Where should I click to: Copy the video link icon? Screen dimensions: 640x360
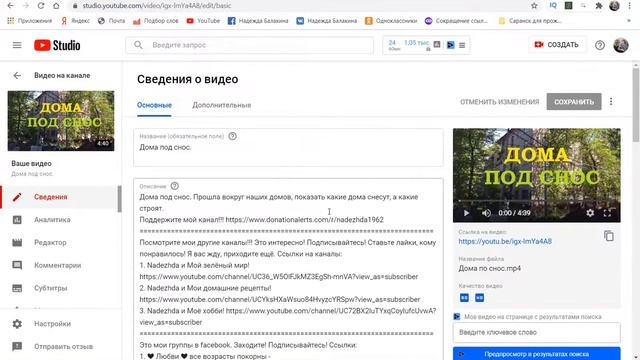(x=609, y=236)
